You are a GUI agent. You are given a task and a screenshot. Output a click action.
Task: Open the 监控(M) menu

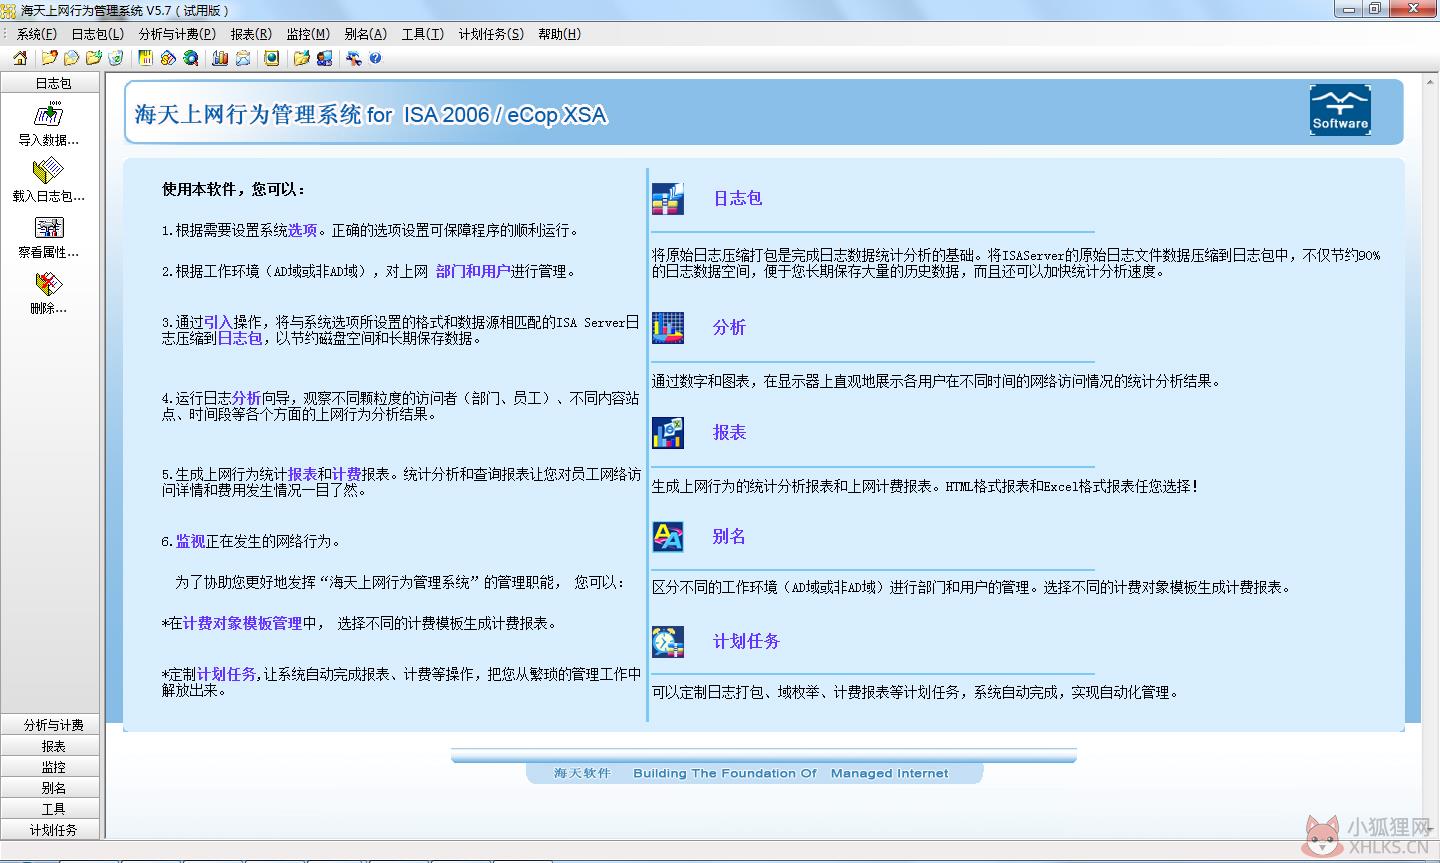point(308,34)
